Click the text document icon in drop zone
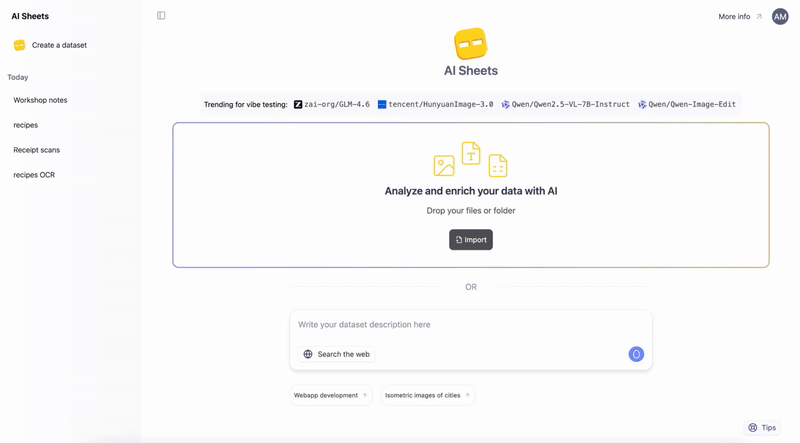 pyautogui.click(x=471, y=153)
